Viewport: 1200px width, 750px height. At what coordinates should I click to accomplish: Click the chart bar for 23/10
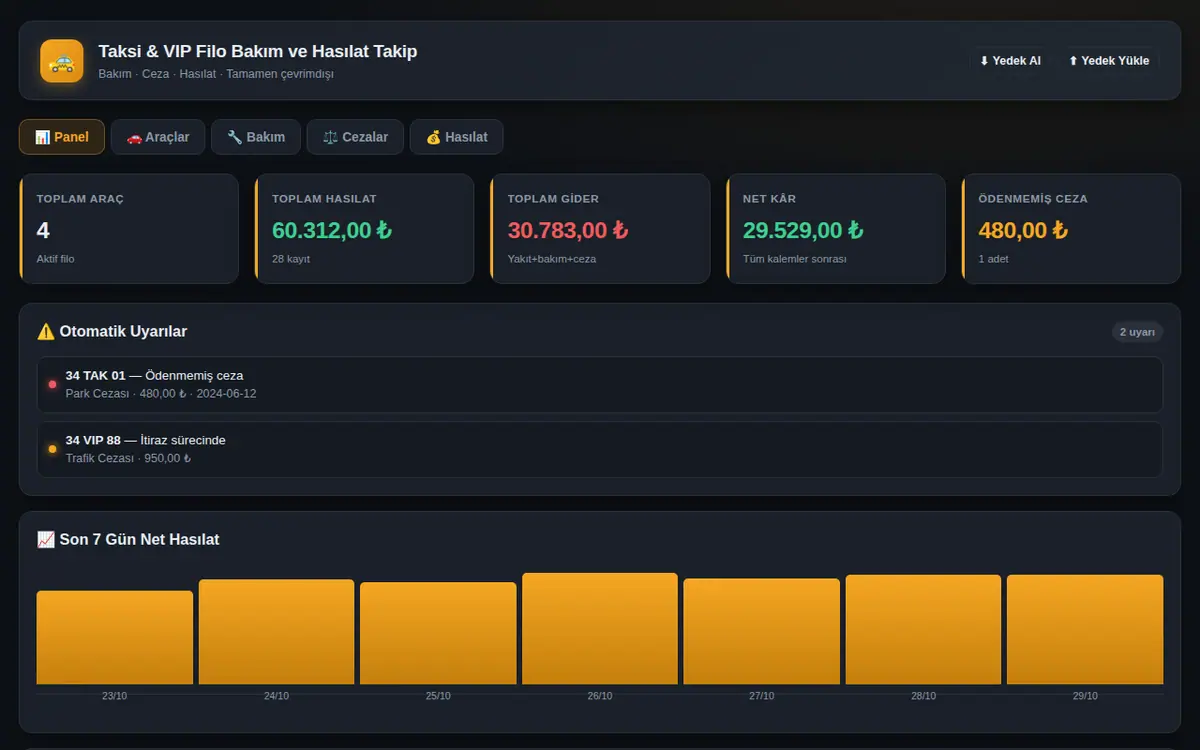point(115,638)
